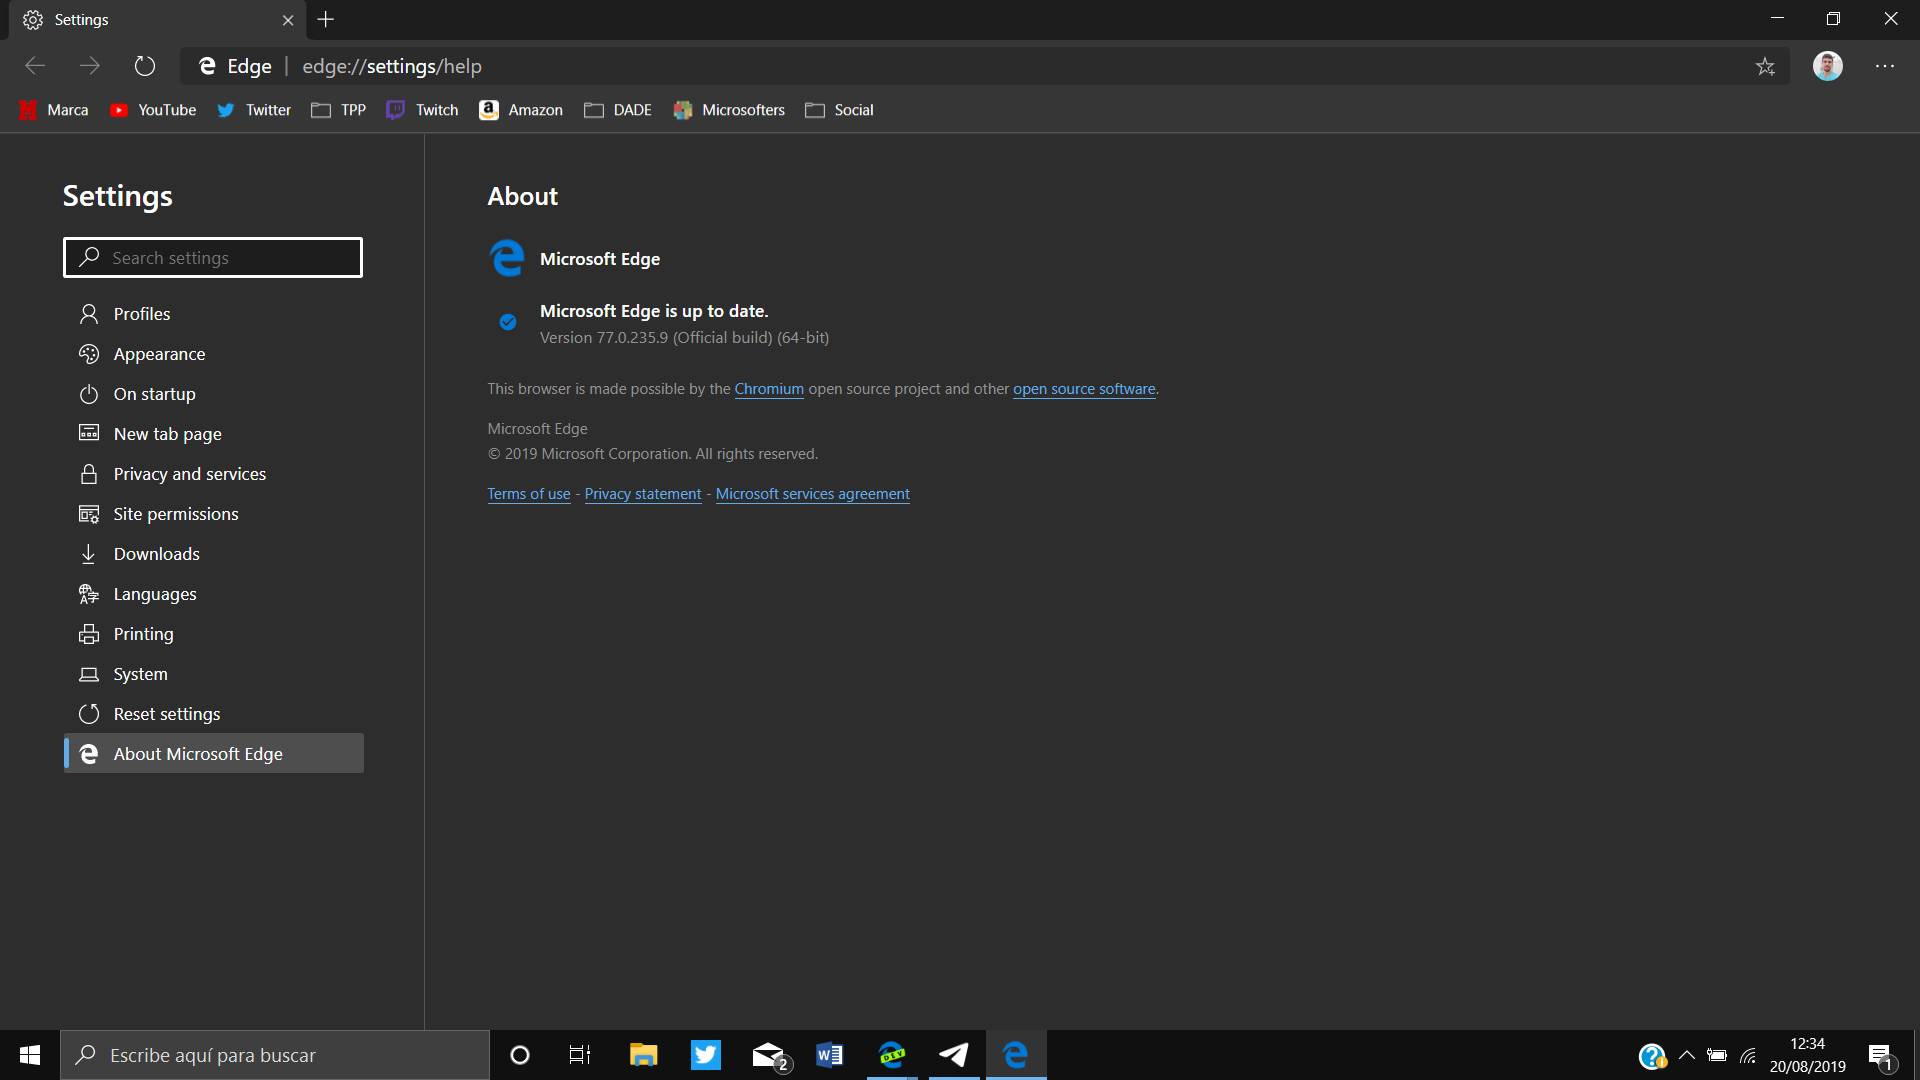This screenshot has width=1920, height=1080.
Task: Expand the Social favorites folder
Action: point(839,110)
